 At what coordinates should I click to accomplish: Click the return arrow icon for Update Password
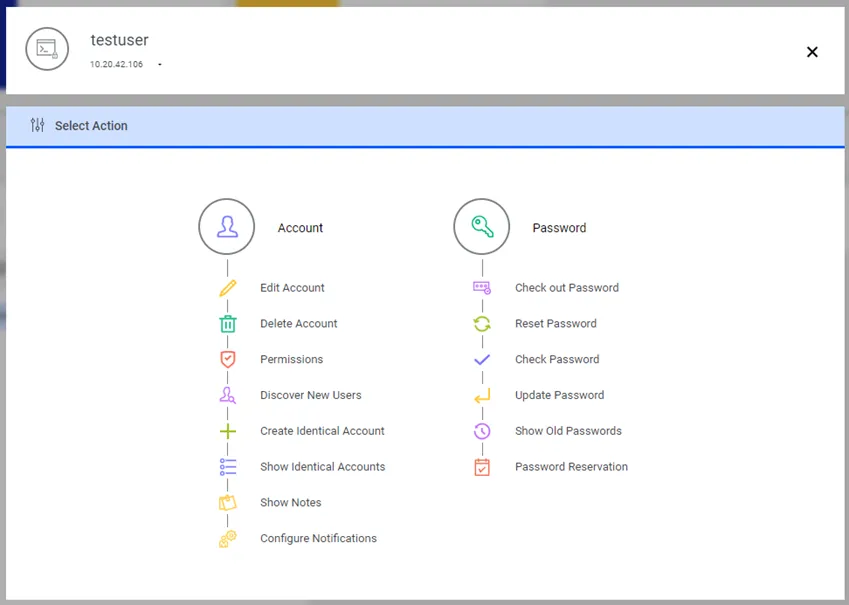482,395
